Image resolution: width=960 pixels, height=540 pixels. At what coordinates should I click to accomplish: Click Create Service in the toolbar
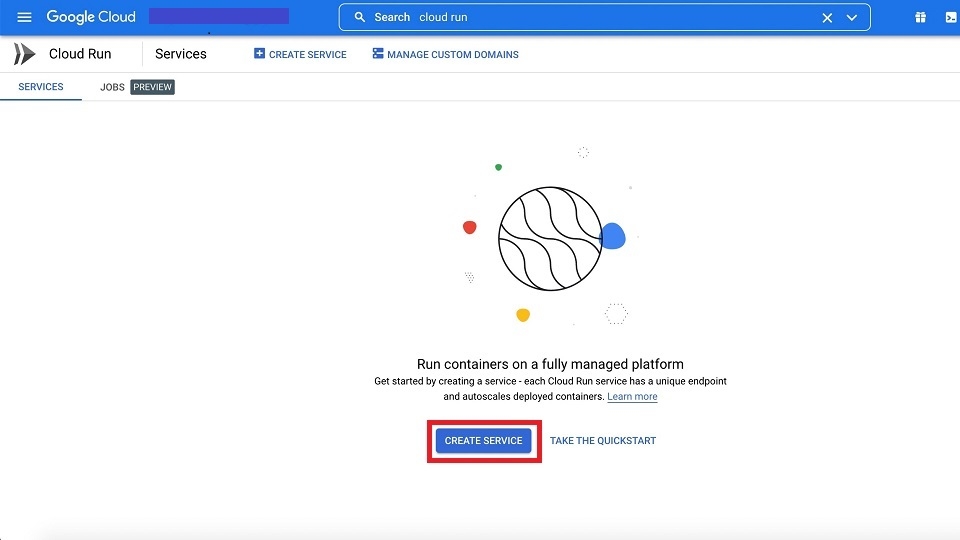(x=300, y=54)
